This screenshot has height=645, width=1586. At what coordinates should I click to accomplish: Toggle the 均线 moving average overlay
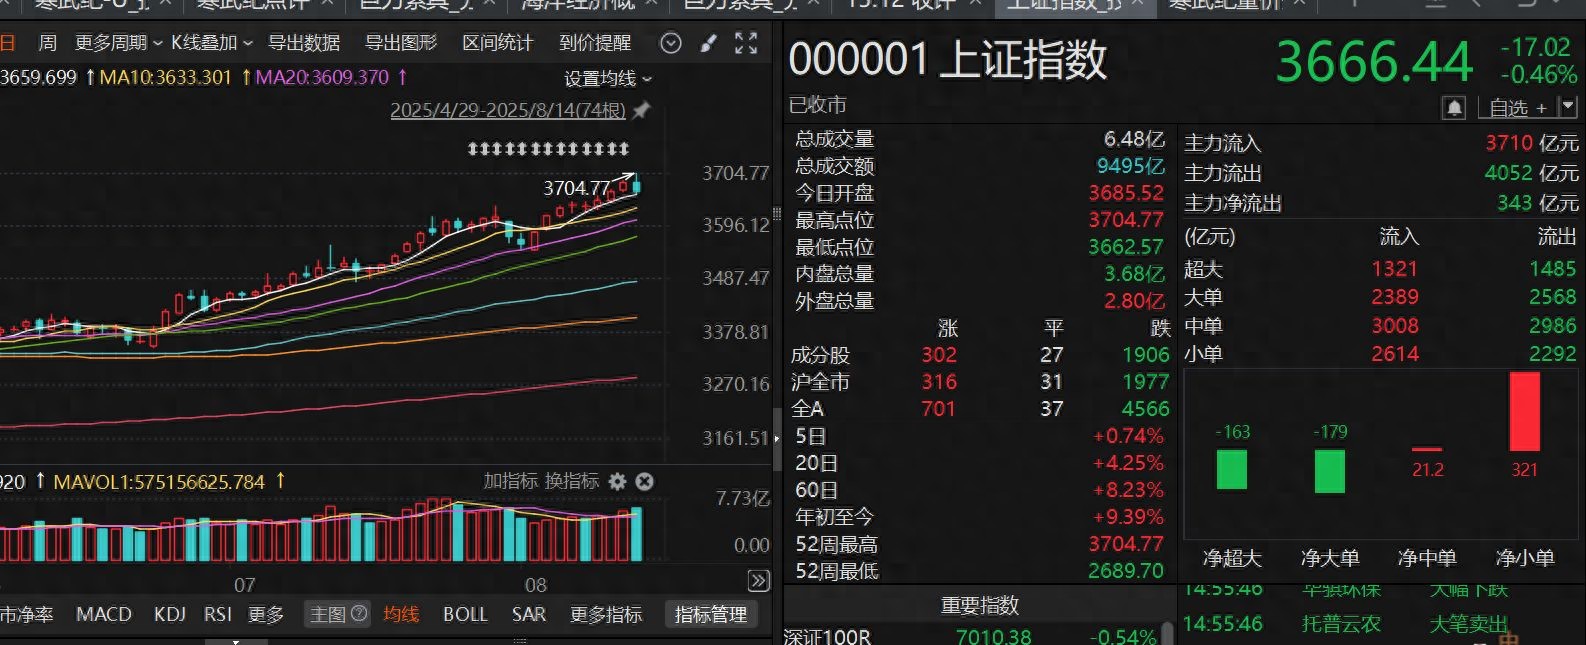(401, 614)
